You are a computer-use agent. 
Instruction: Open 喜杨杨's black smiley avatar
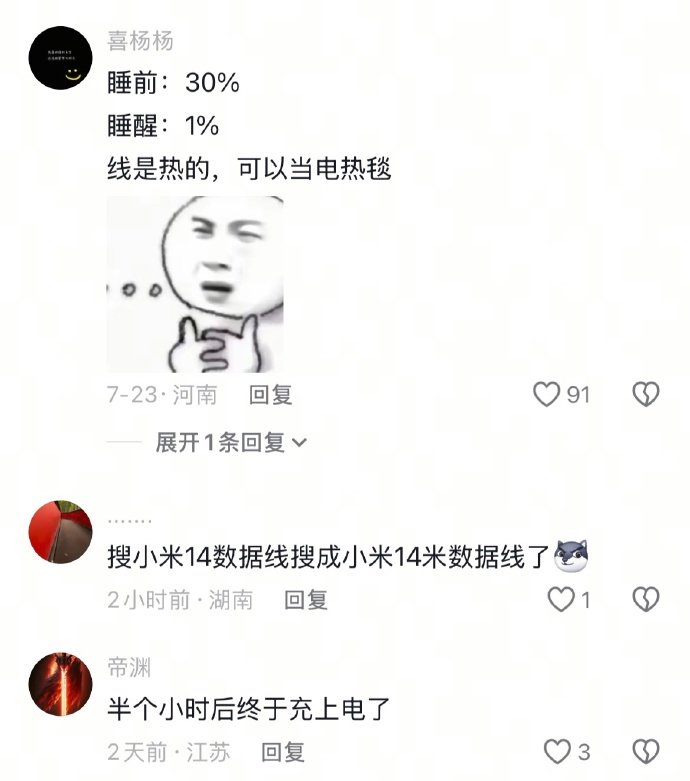pyautogui.click(x=60, y=58)
